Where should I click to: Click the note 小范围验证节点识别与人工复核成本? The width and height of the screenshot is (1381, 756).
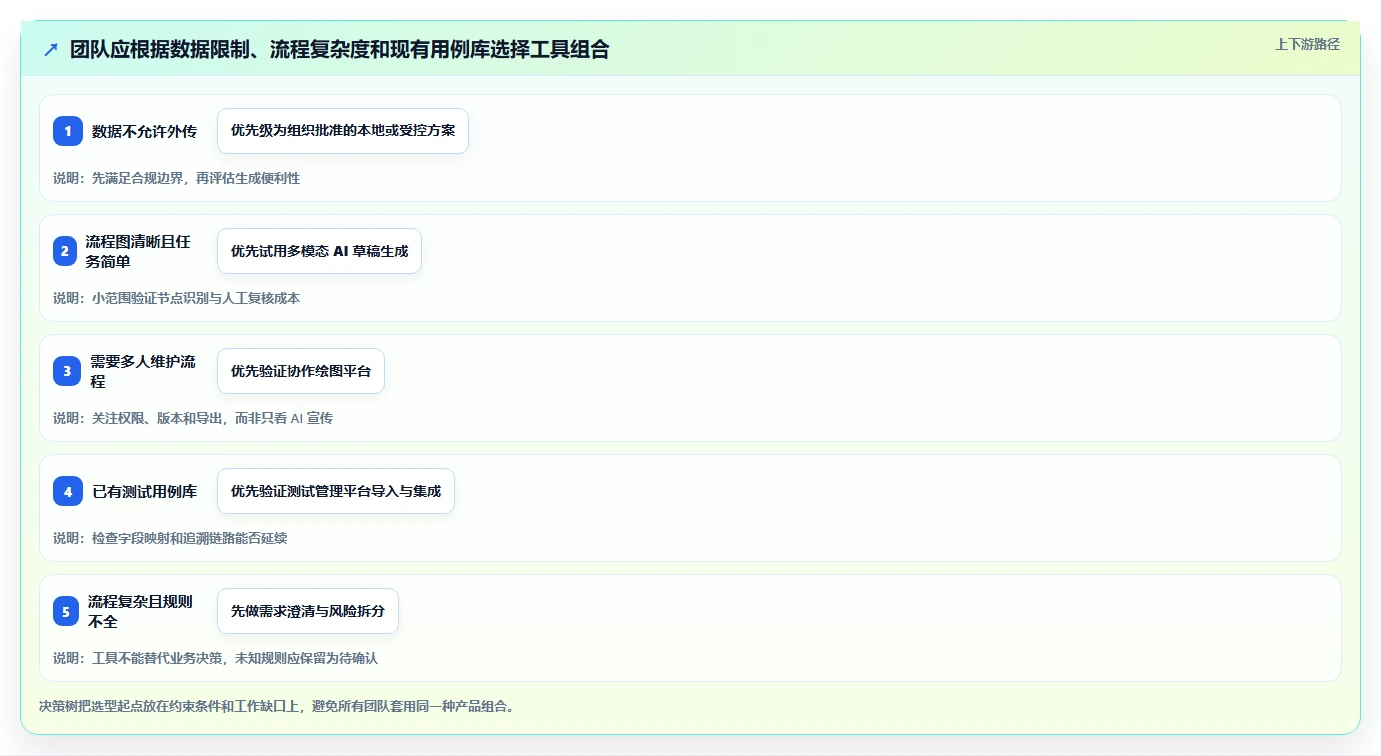coord(176,298)
